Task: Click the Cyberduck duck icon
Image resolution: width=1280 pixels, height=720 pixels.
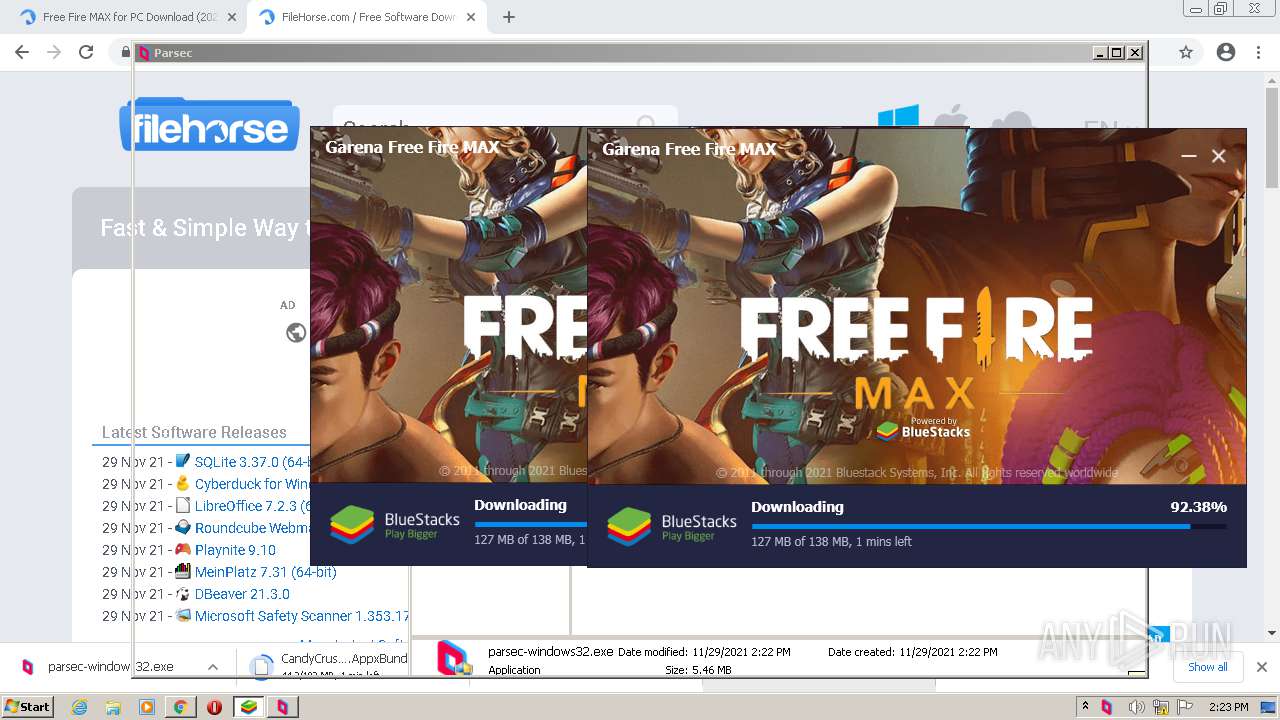Action: pyautogui.click(x=183, y=483)
